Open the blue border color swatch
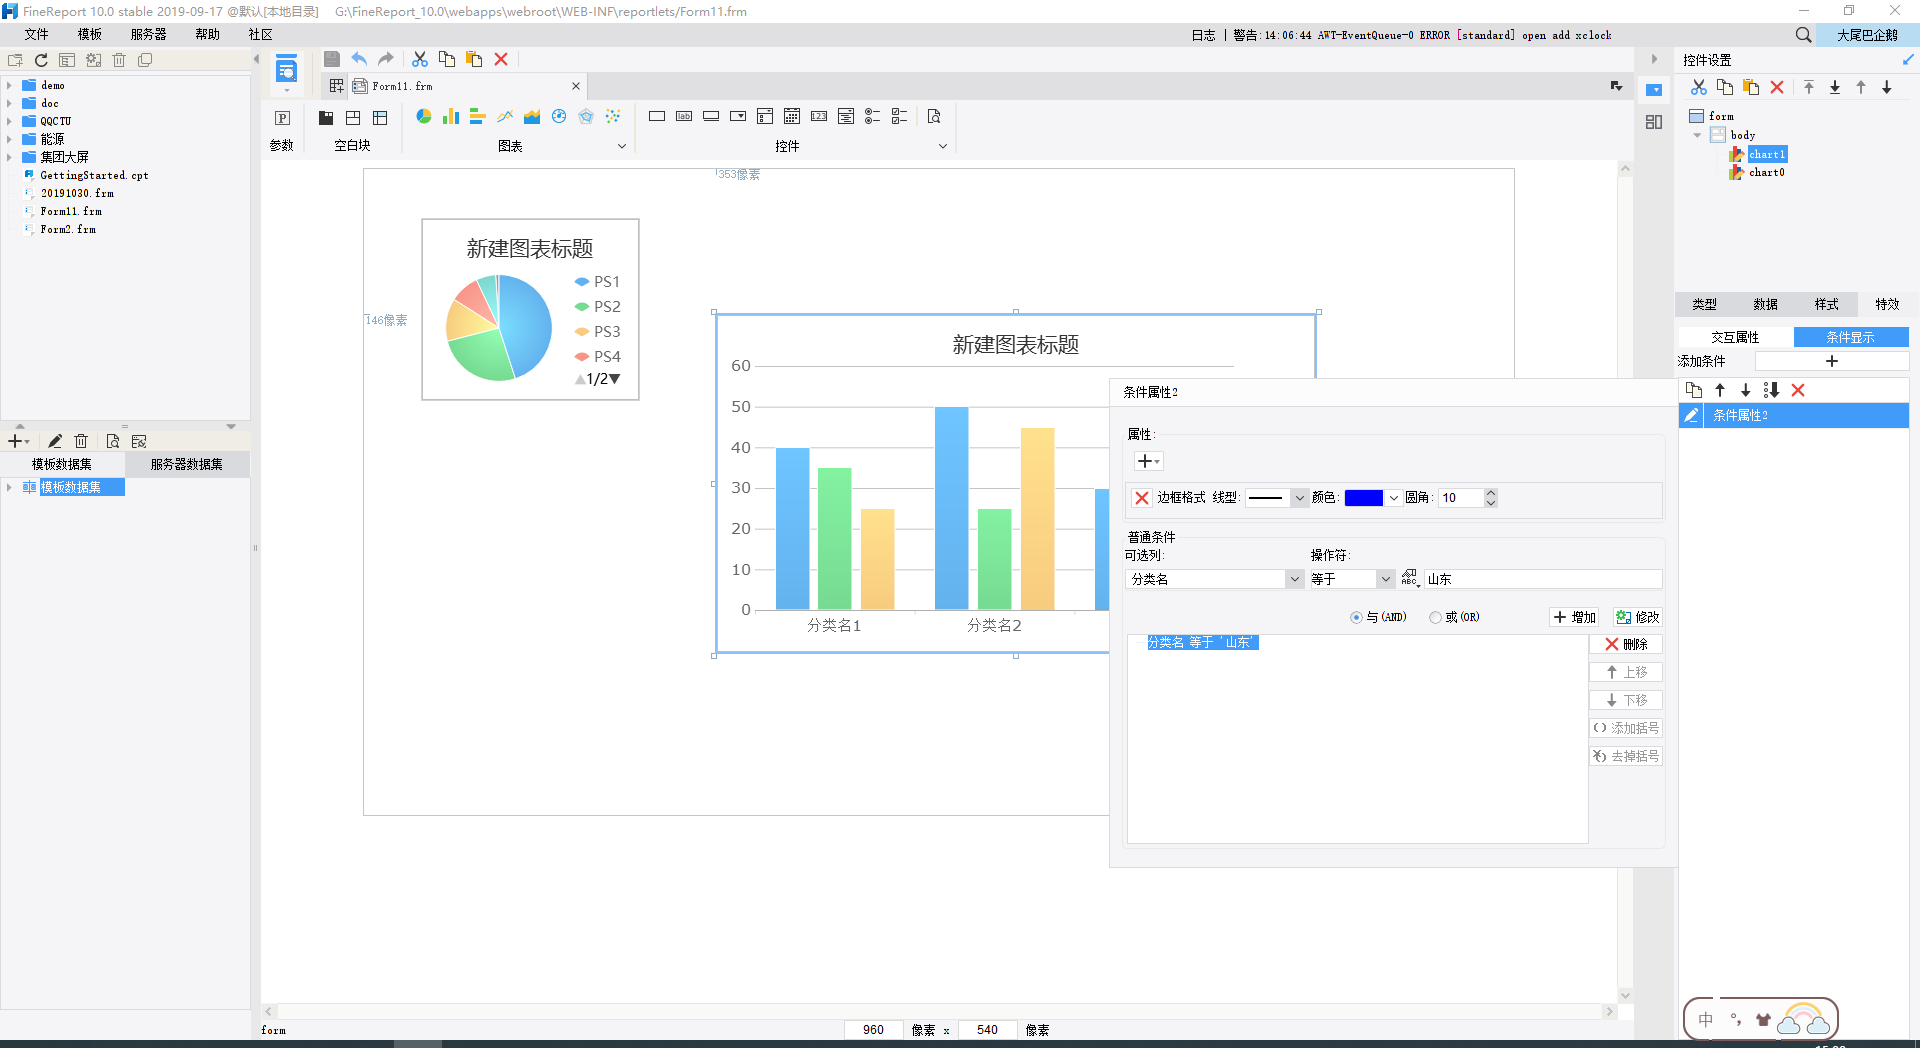 [1364, 498]
